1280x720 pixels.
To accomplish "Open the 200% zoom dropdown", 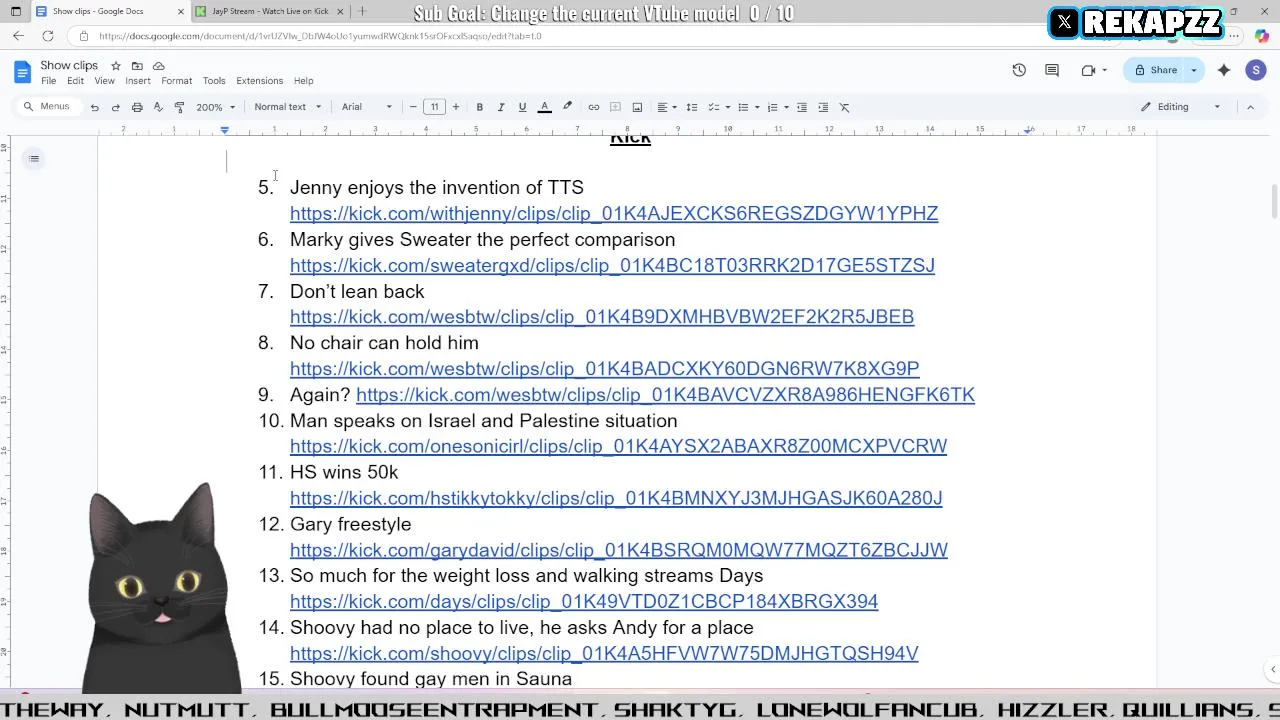I will point(216,107).
